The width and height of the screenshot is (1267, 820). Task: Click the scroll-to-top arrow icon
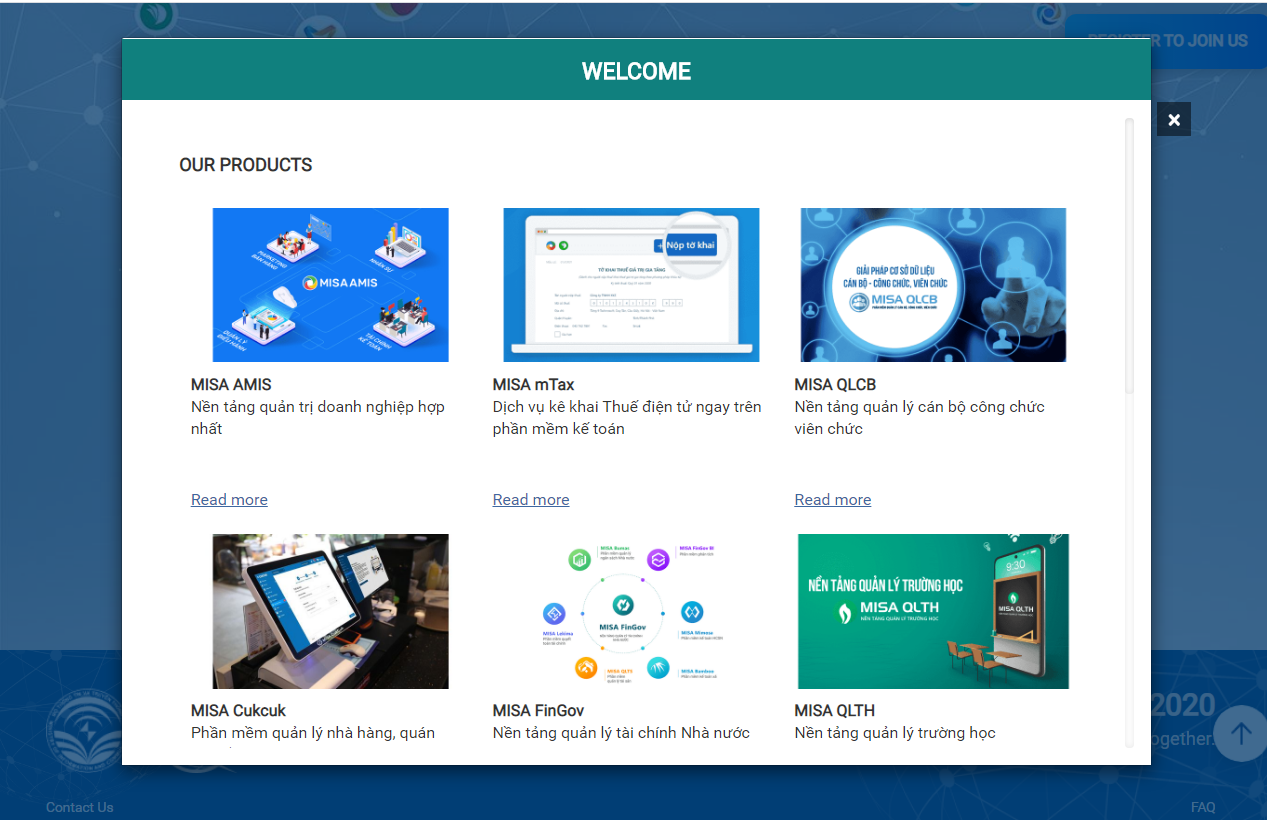click(x=1241, y=734)
